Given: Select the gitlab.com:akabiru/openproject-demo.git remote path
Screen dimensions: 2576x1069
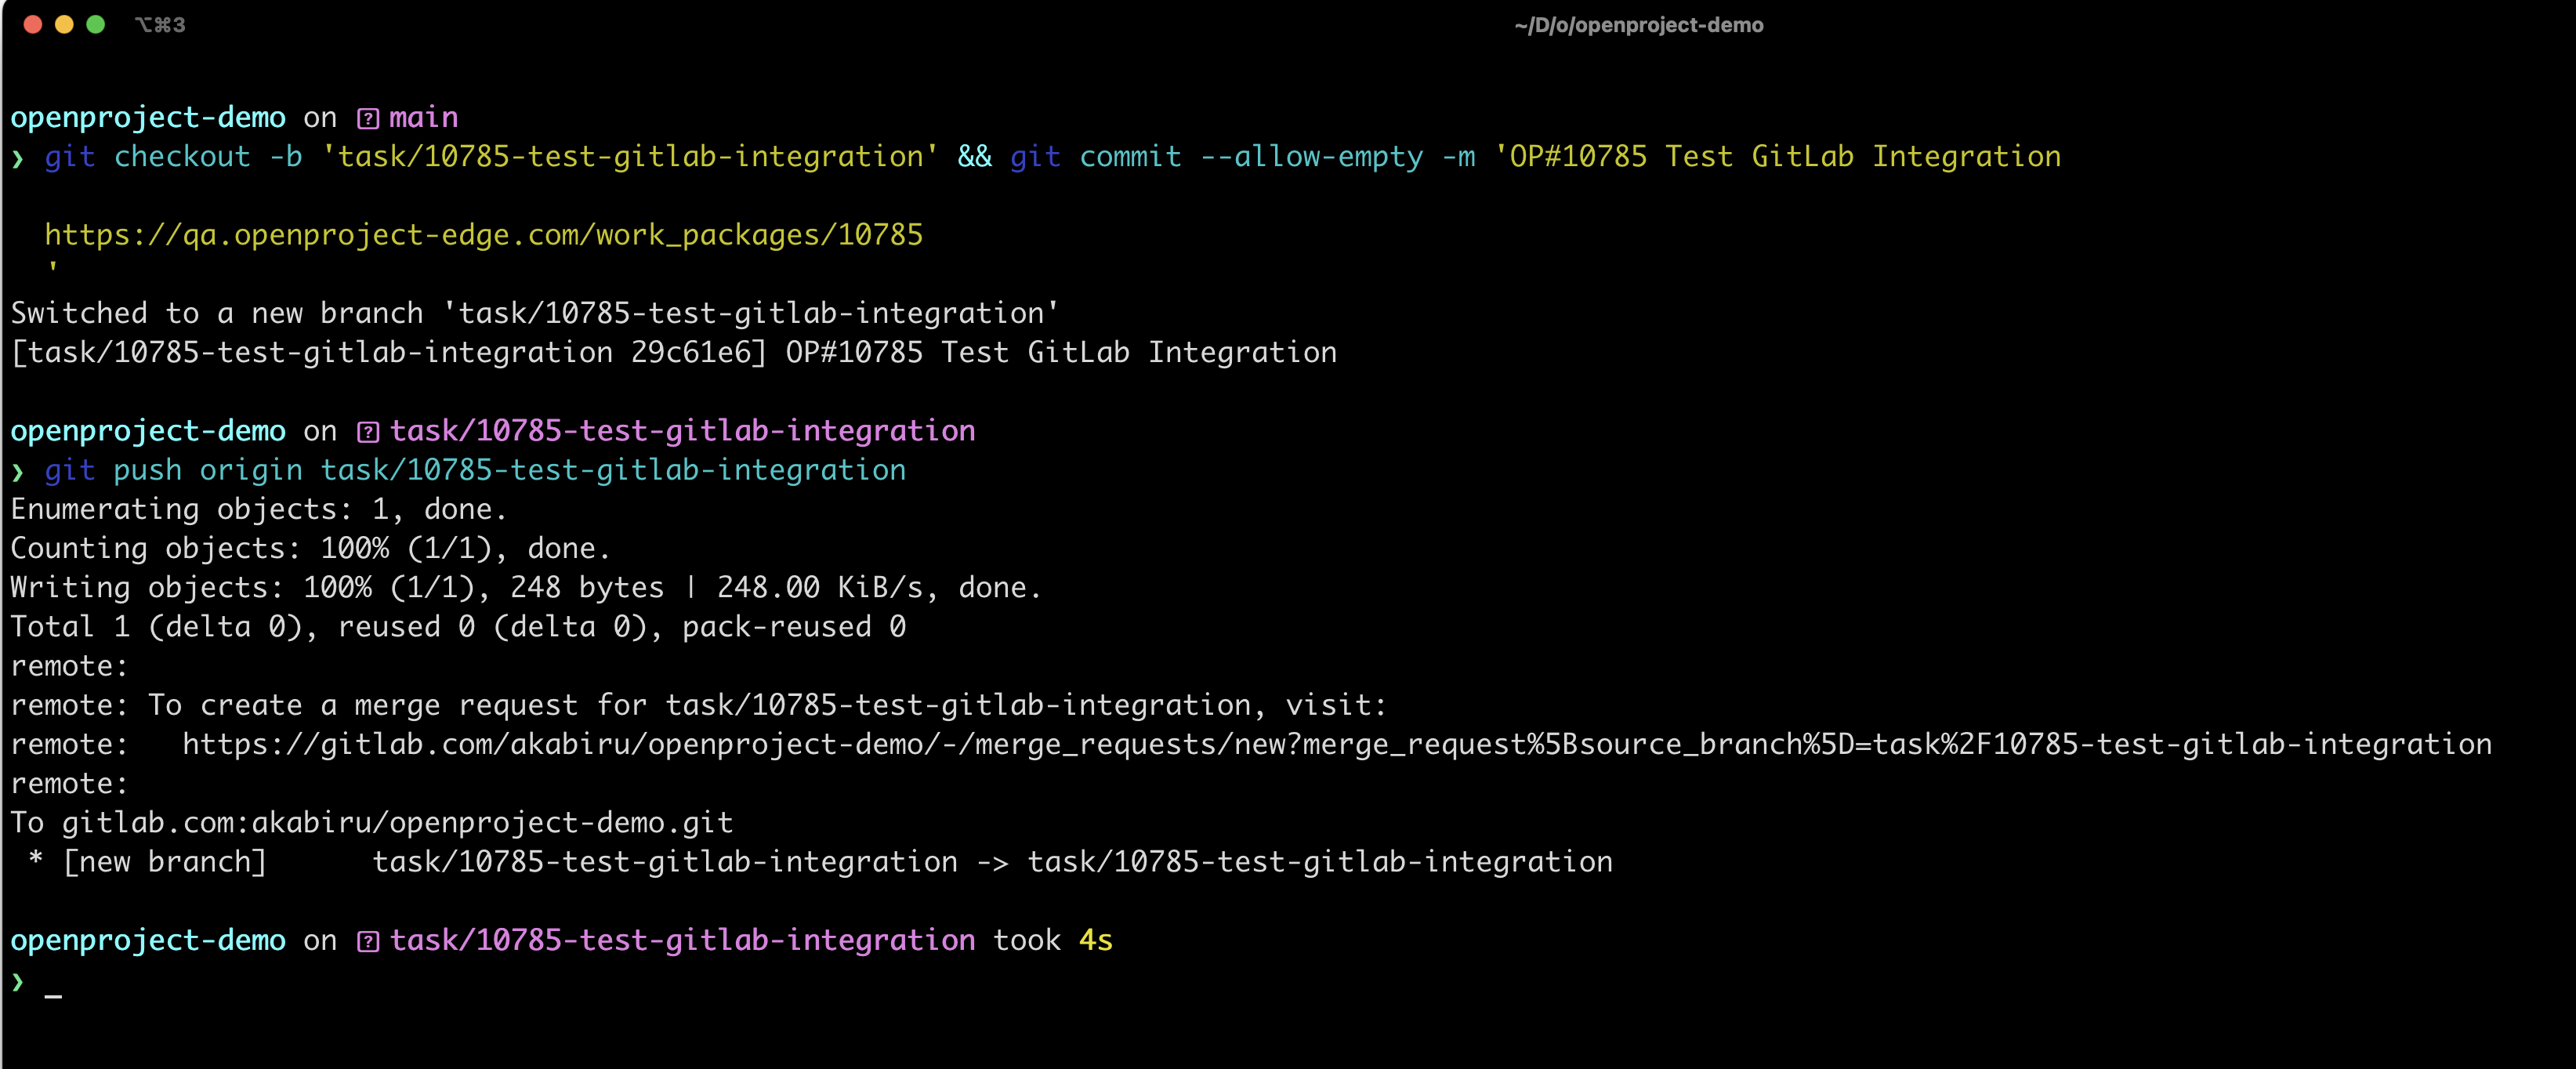Looking at the screenshot, I should [396, 822].
